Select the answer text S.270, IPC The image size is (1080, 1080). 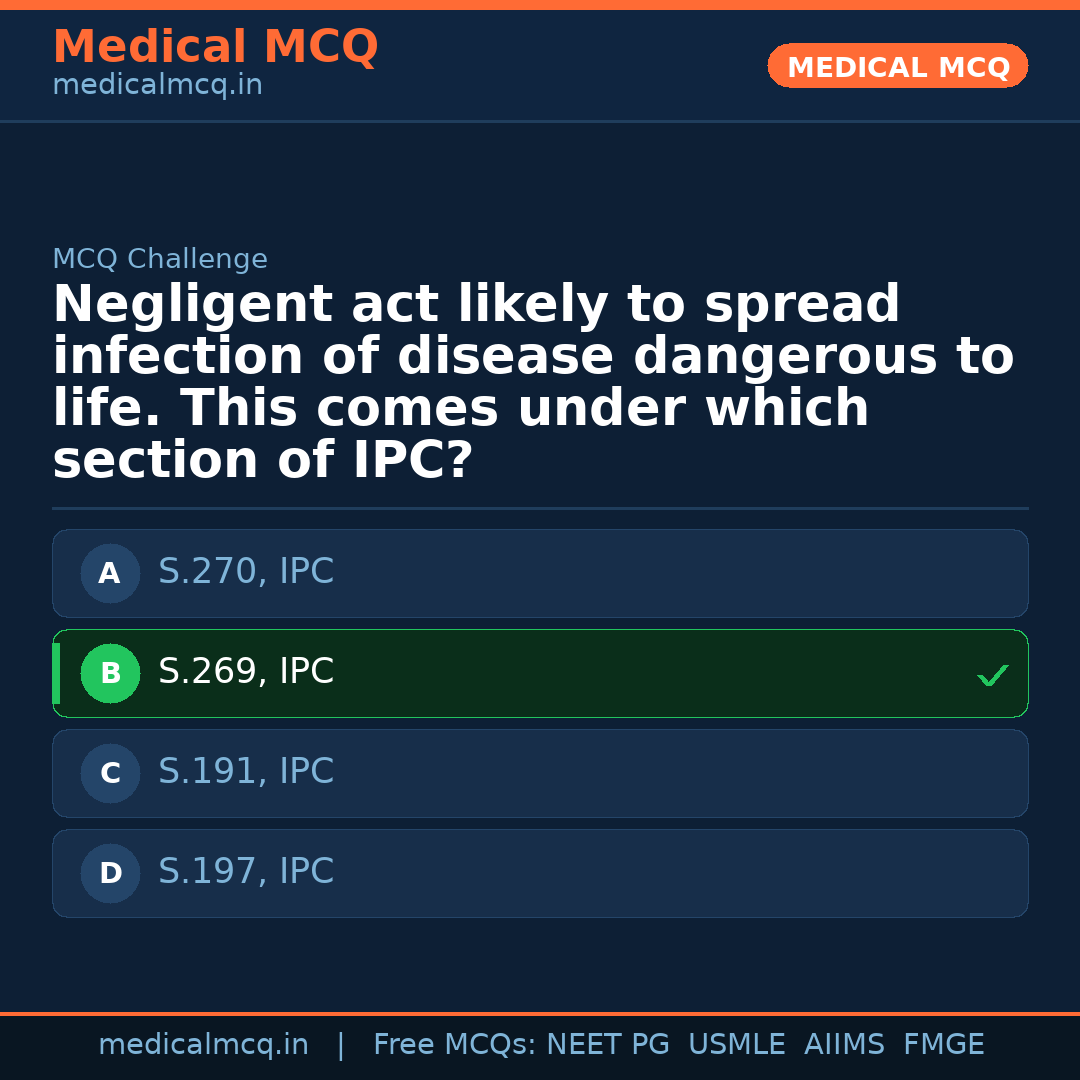[246, 572]
